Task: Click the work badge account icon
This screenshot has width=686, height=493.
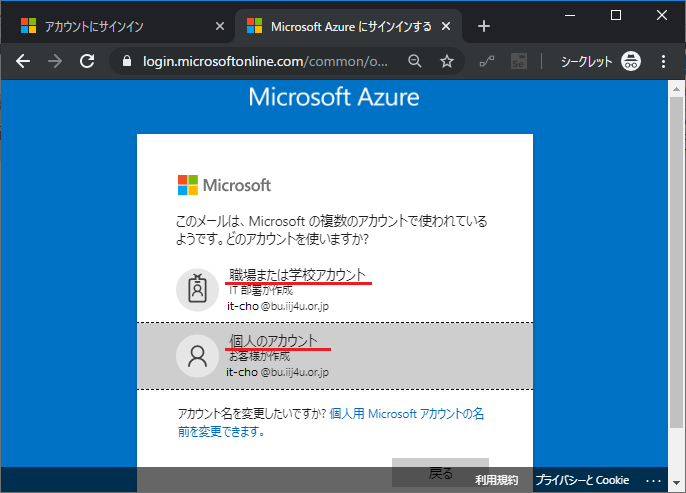Action: point(197,290)
